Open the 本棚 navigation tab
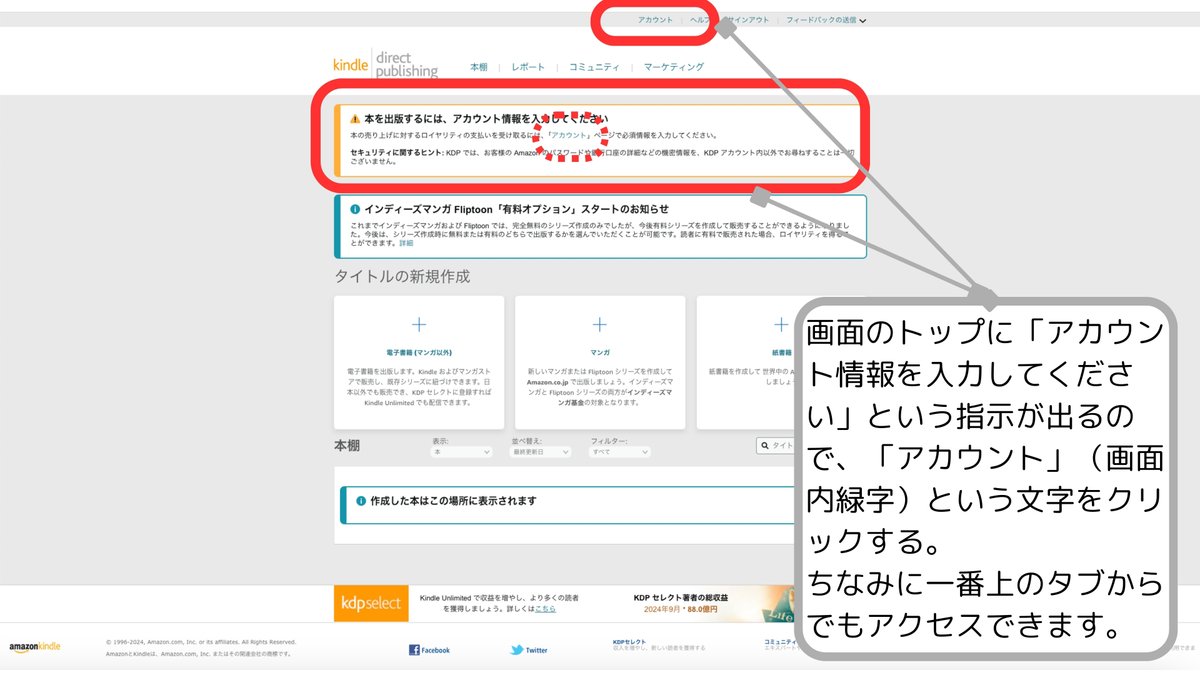 479,67
